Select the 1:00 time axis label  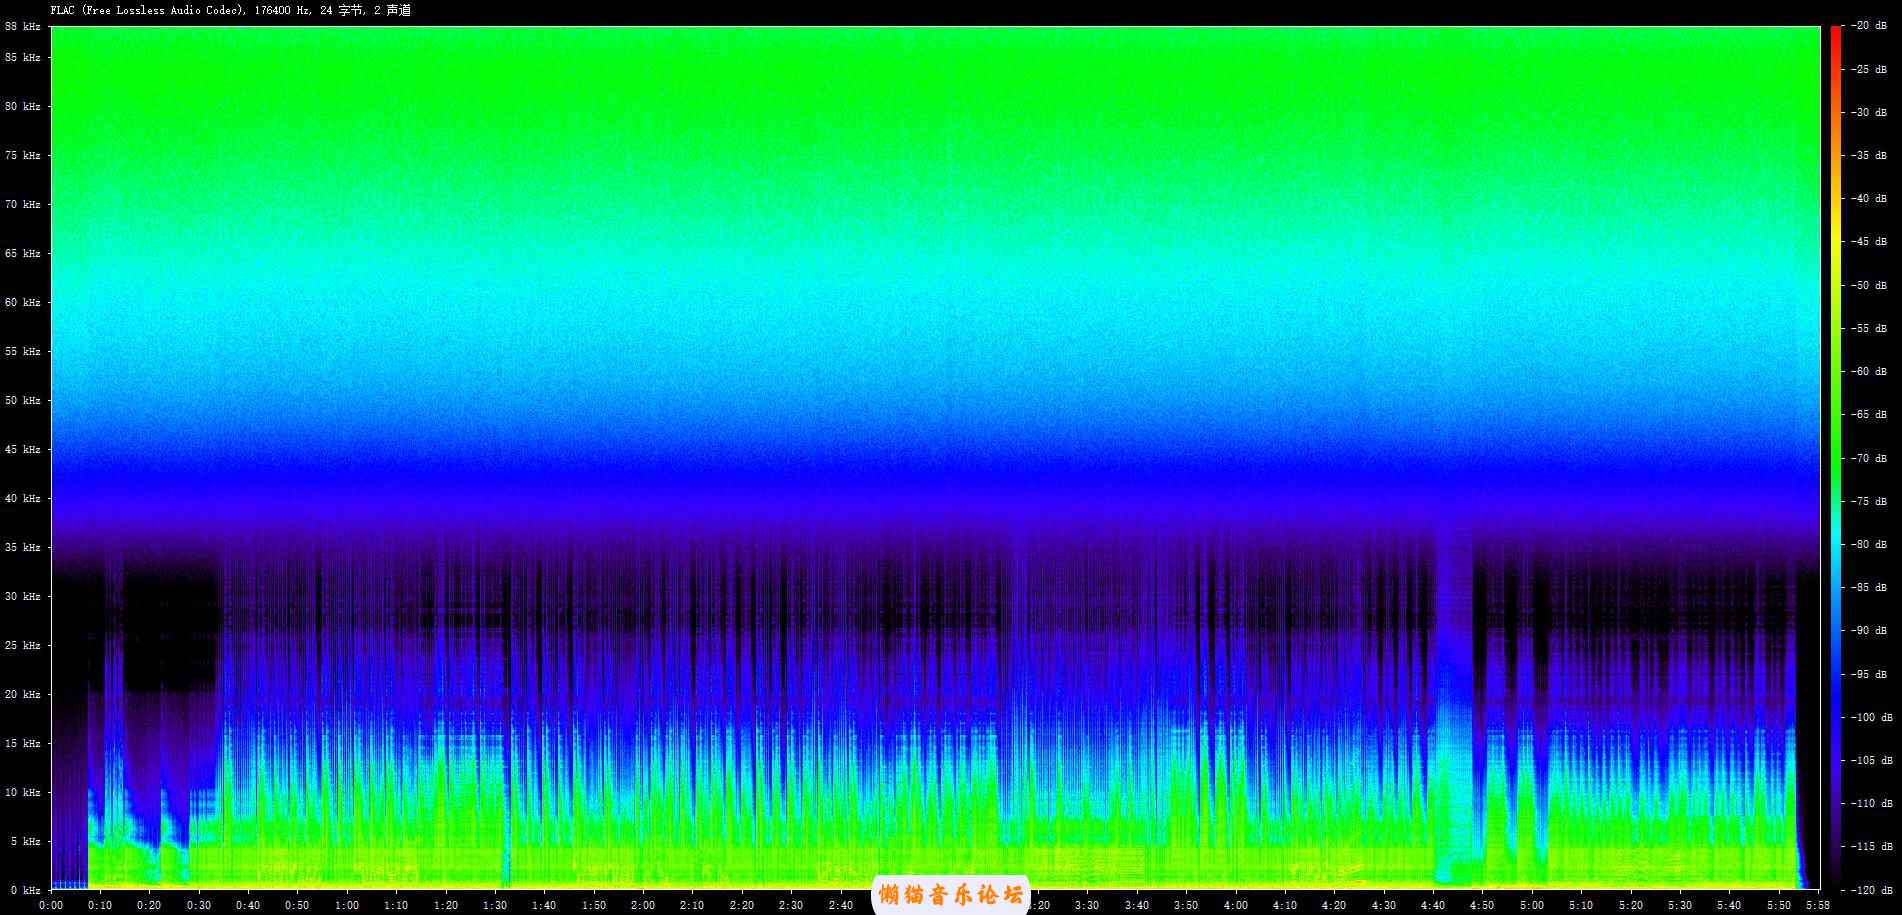(347, 905)
